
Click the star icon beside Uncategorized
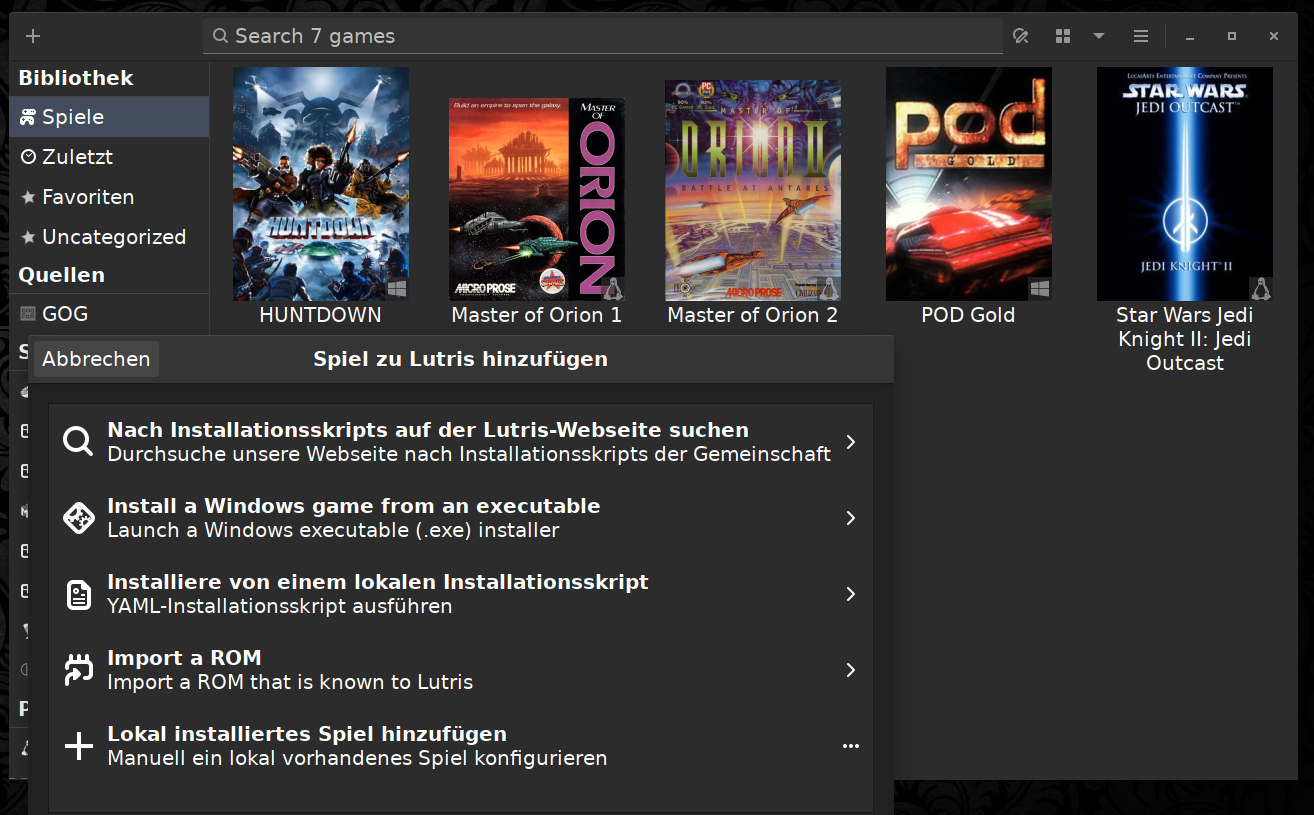(28, 237)
